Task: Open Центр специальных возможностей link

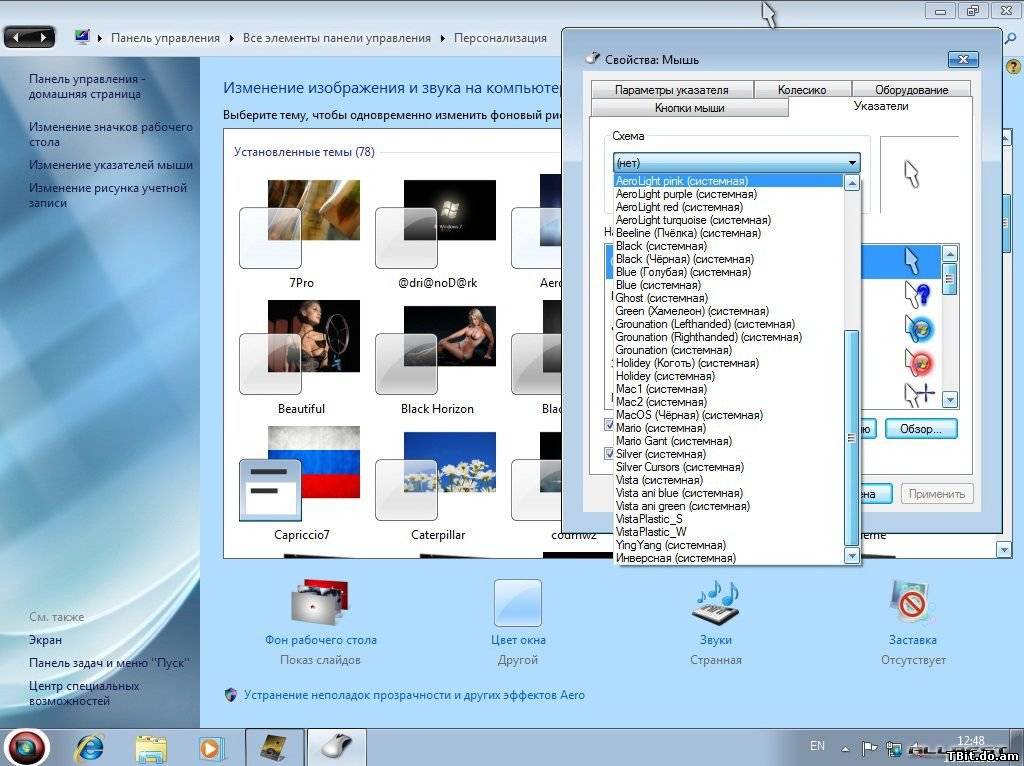Action: click(x=84, y=694)
